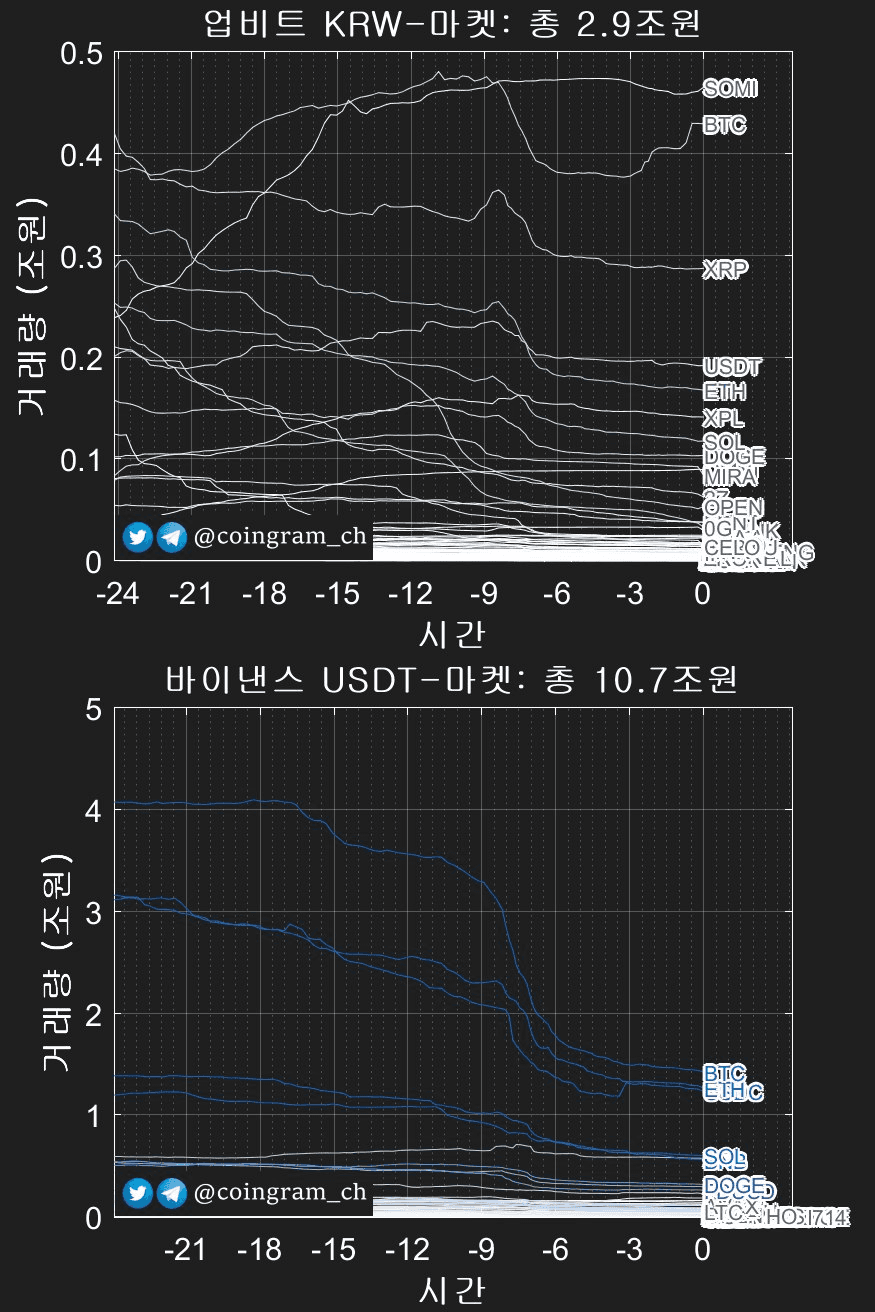Screen dimensions: 875x1312
Task: Select the XRP label in the Upbit chart
Action: 725,270
